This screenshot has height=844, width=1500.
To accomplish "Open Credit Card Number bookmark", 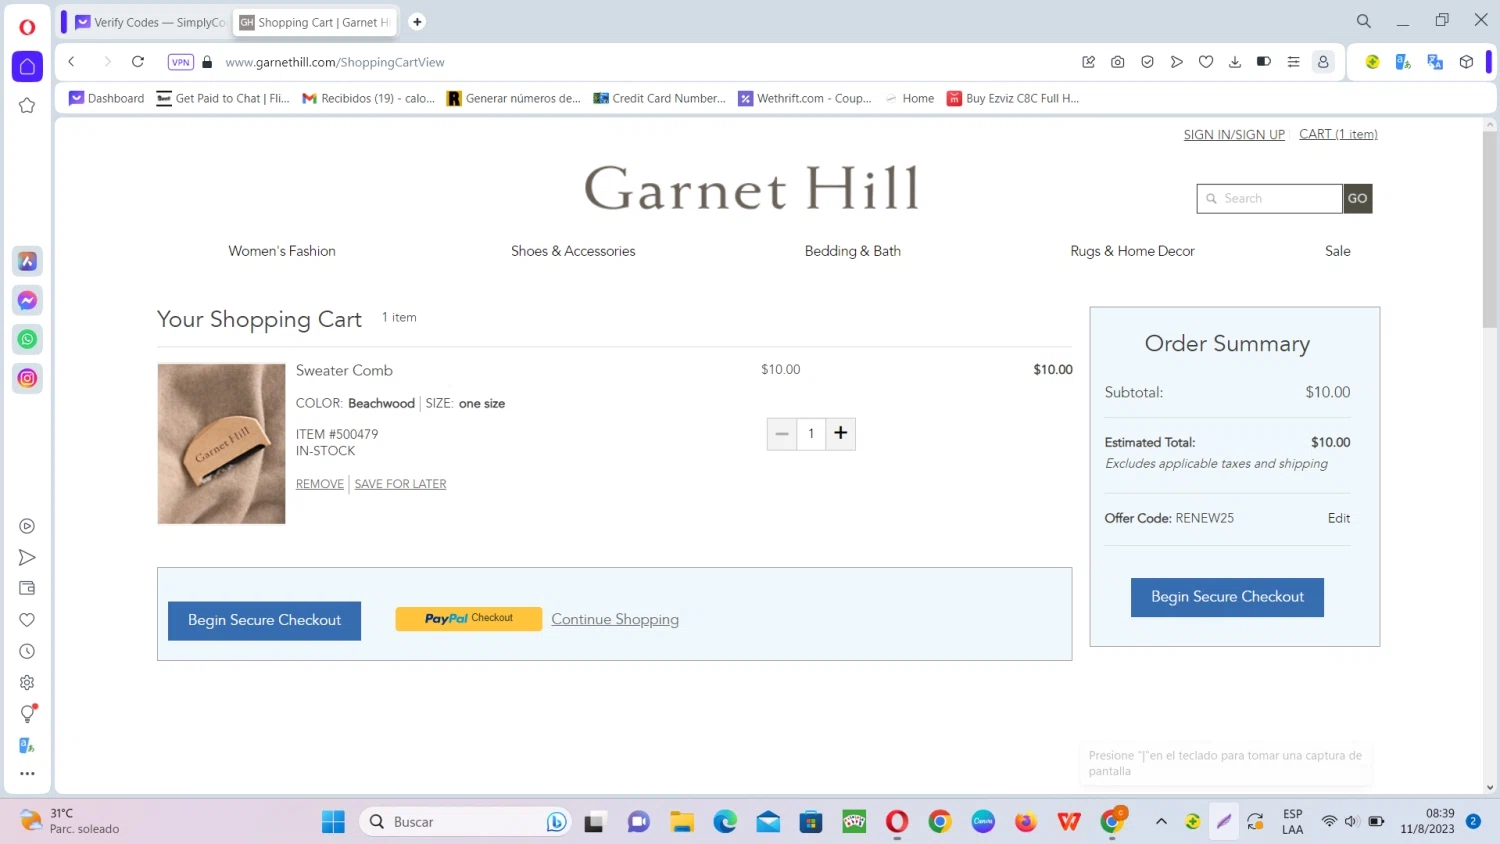I will click(659, 98).
